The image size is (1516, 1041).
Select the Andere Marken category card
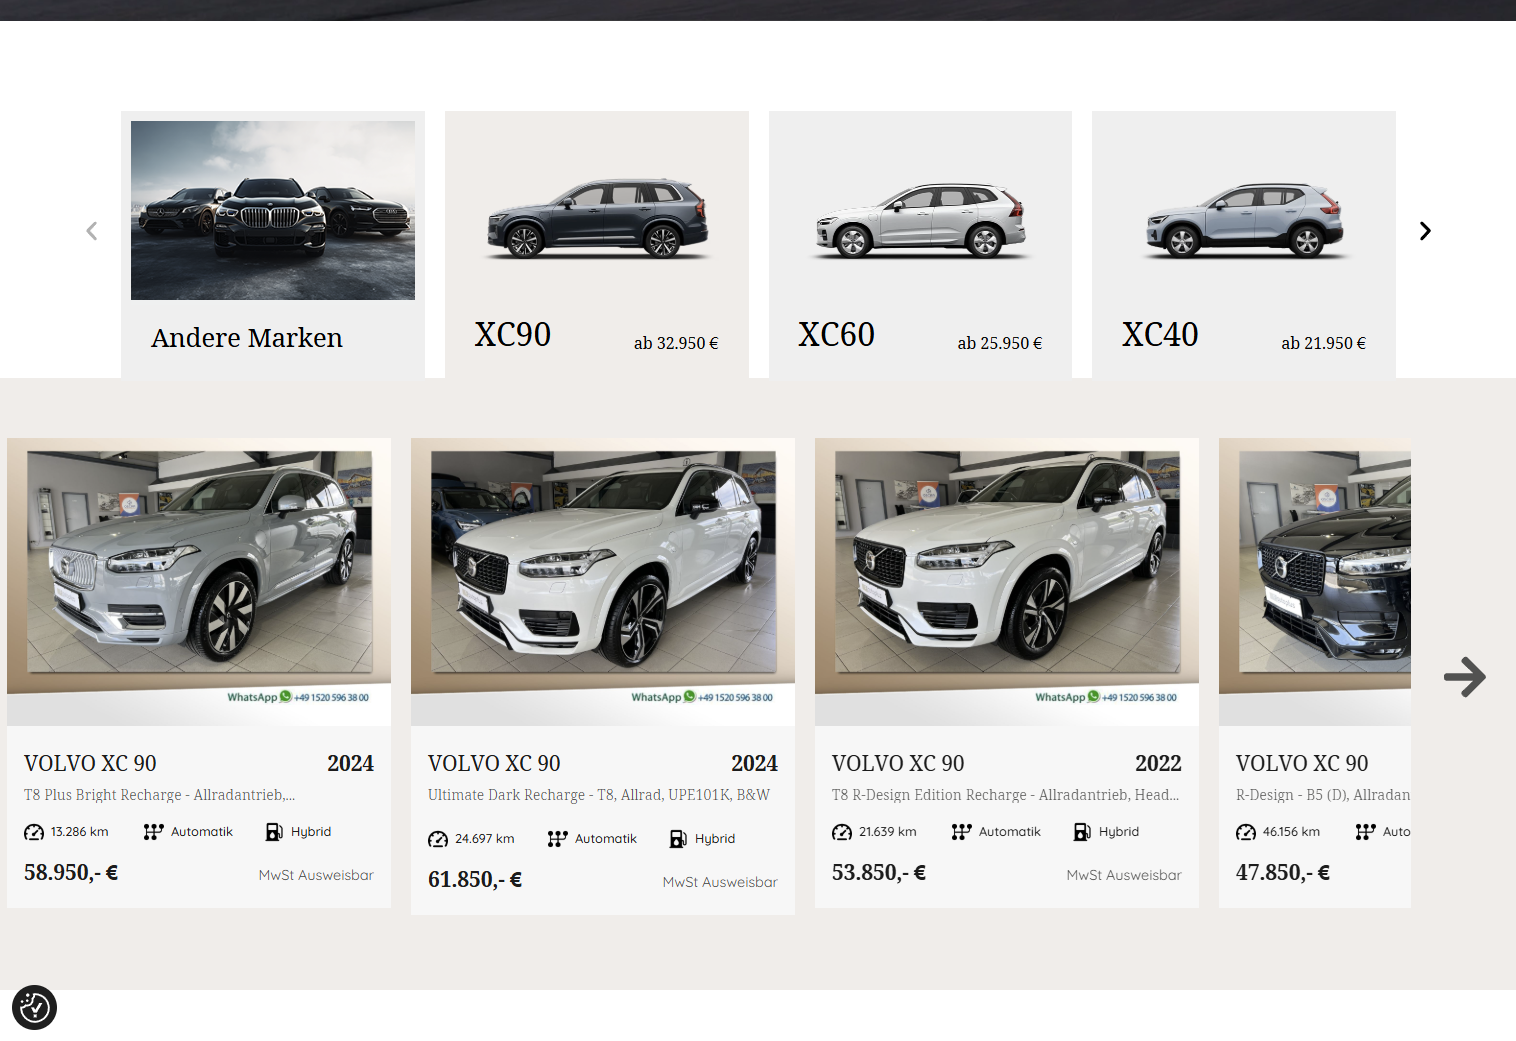(x=272, y=243)
